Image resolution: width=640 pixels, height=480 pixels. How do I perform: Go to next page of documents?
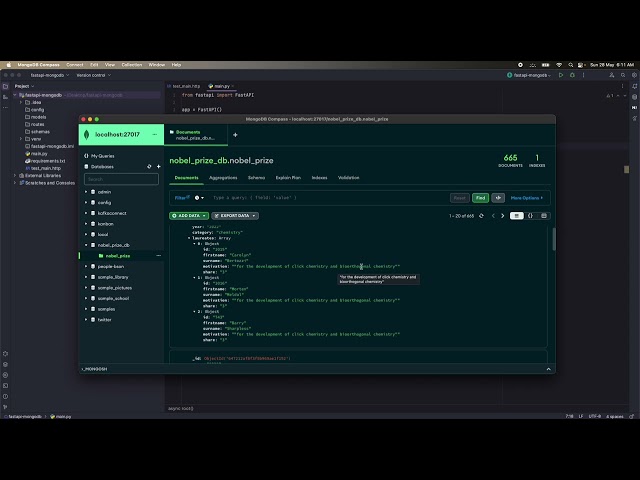pyautogui.click(x=502, y=216)
